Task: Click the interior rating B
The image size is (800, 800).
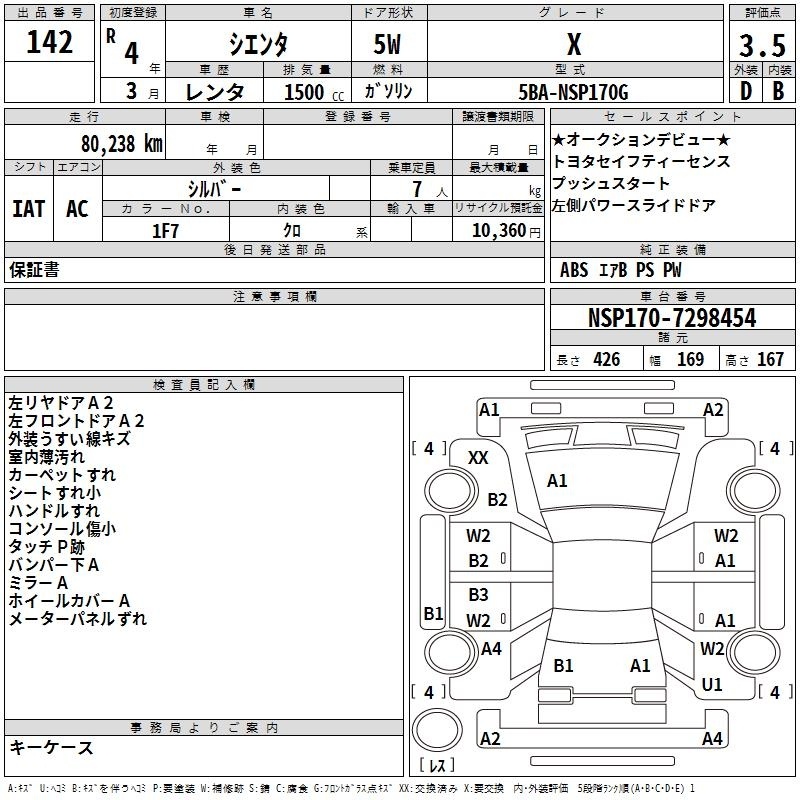Action: pos(778,91)
